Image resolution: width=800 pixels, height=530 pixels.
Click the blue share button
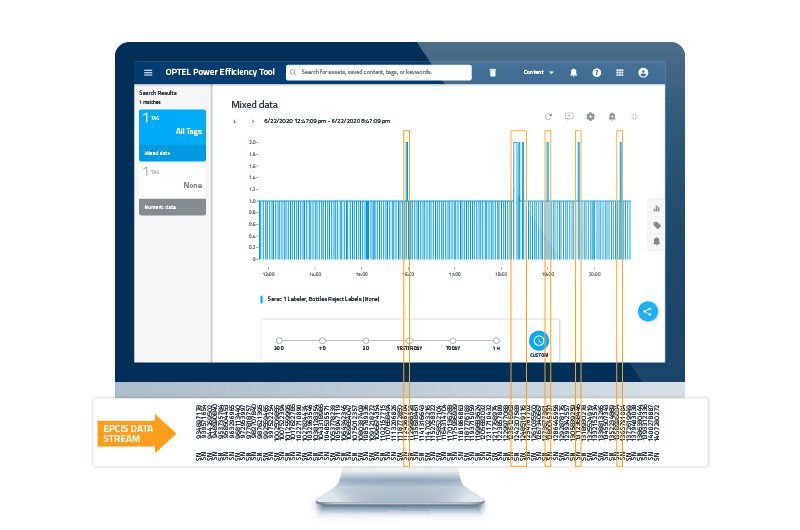point(647,311)
